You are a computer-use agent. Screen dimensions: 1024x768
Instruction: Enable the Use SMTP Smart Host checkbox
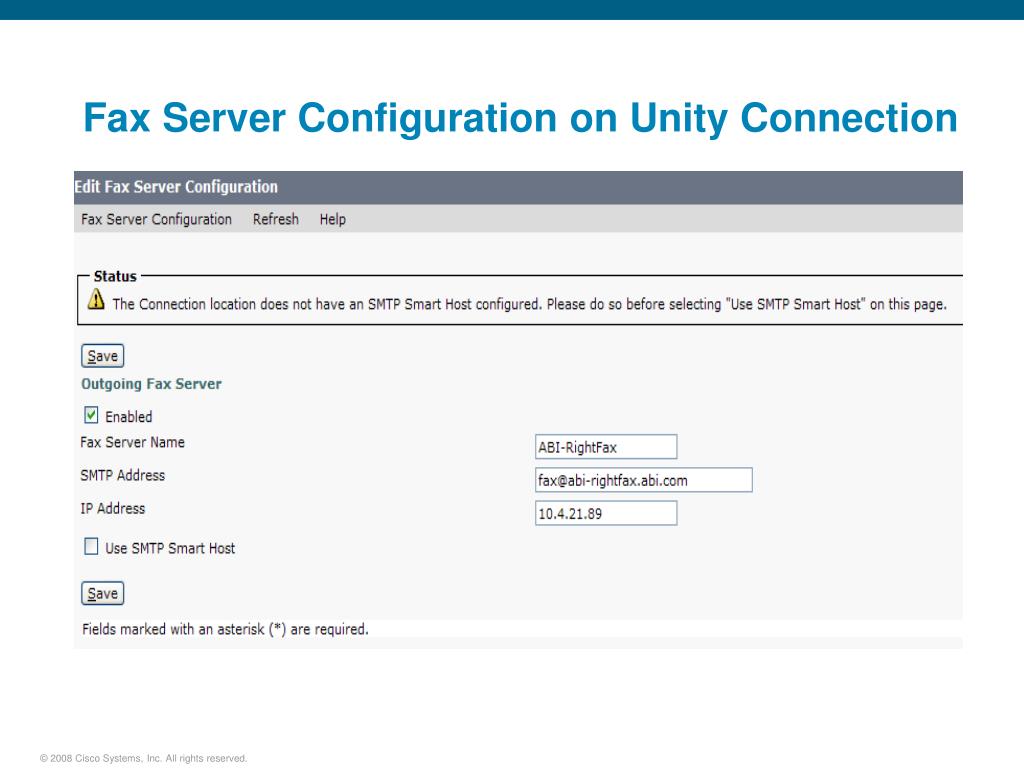coord(91,547)
